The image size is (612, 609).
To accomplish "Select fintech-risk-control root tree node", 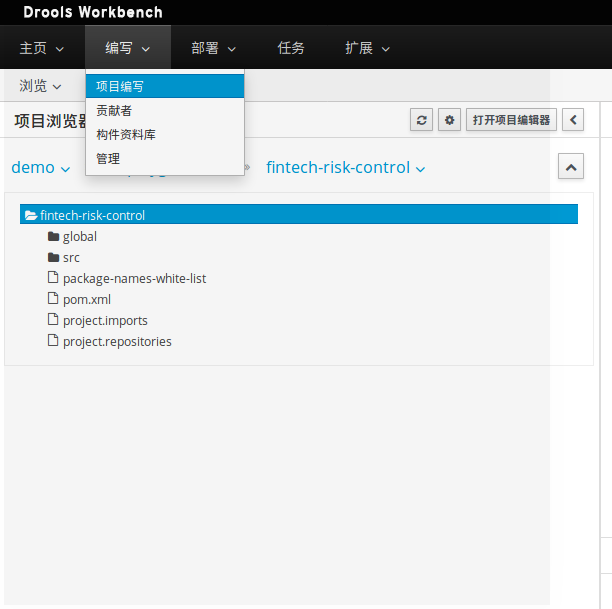I will [299, 214].
